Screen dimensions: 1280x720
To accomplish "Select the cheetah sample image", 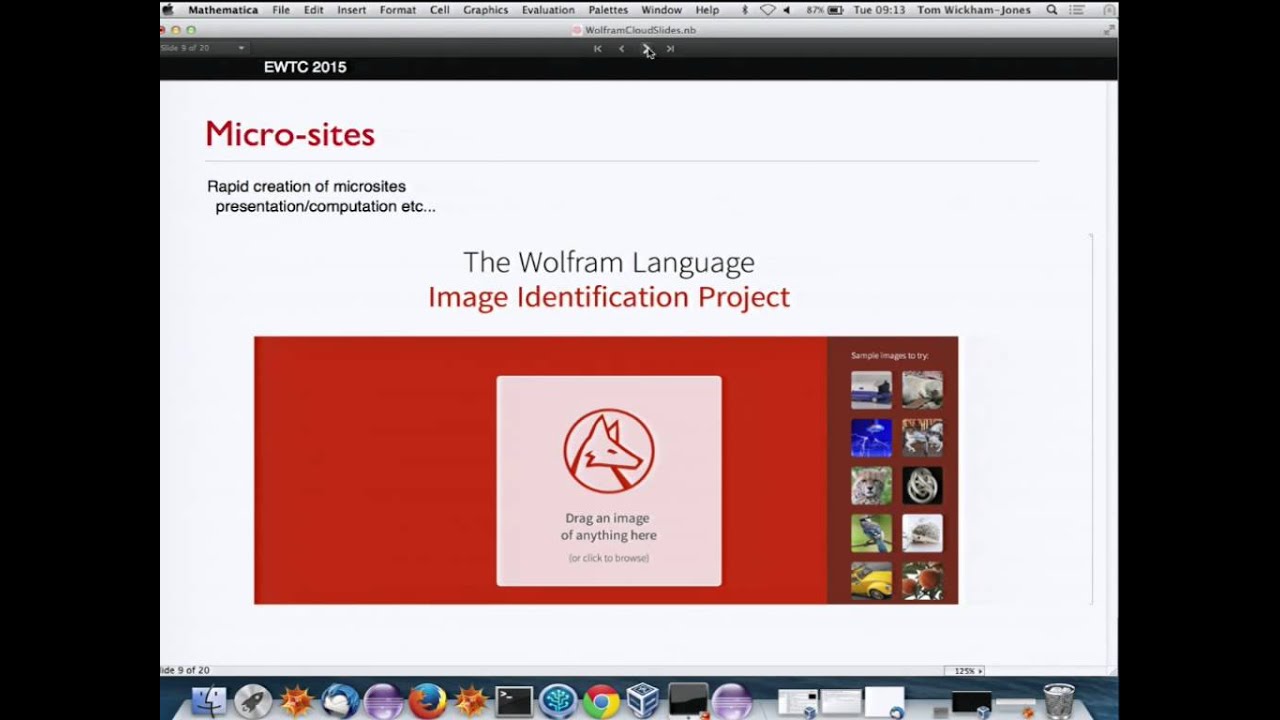I will point(871,486).
